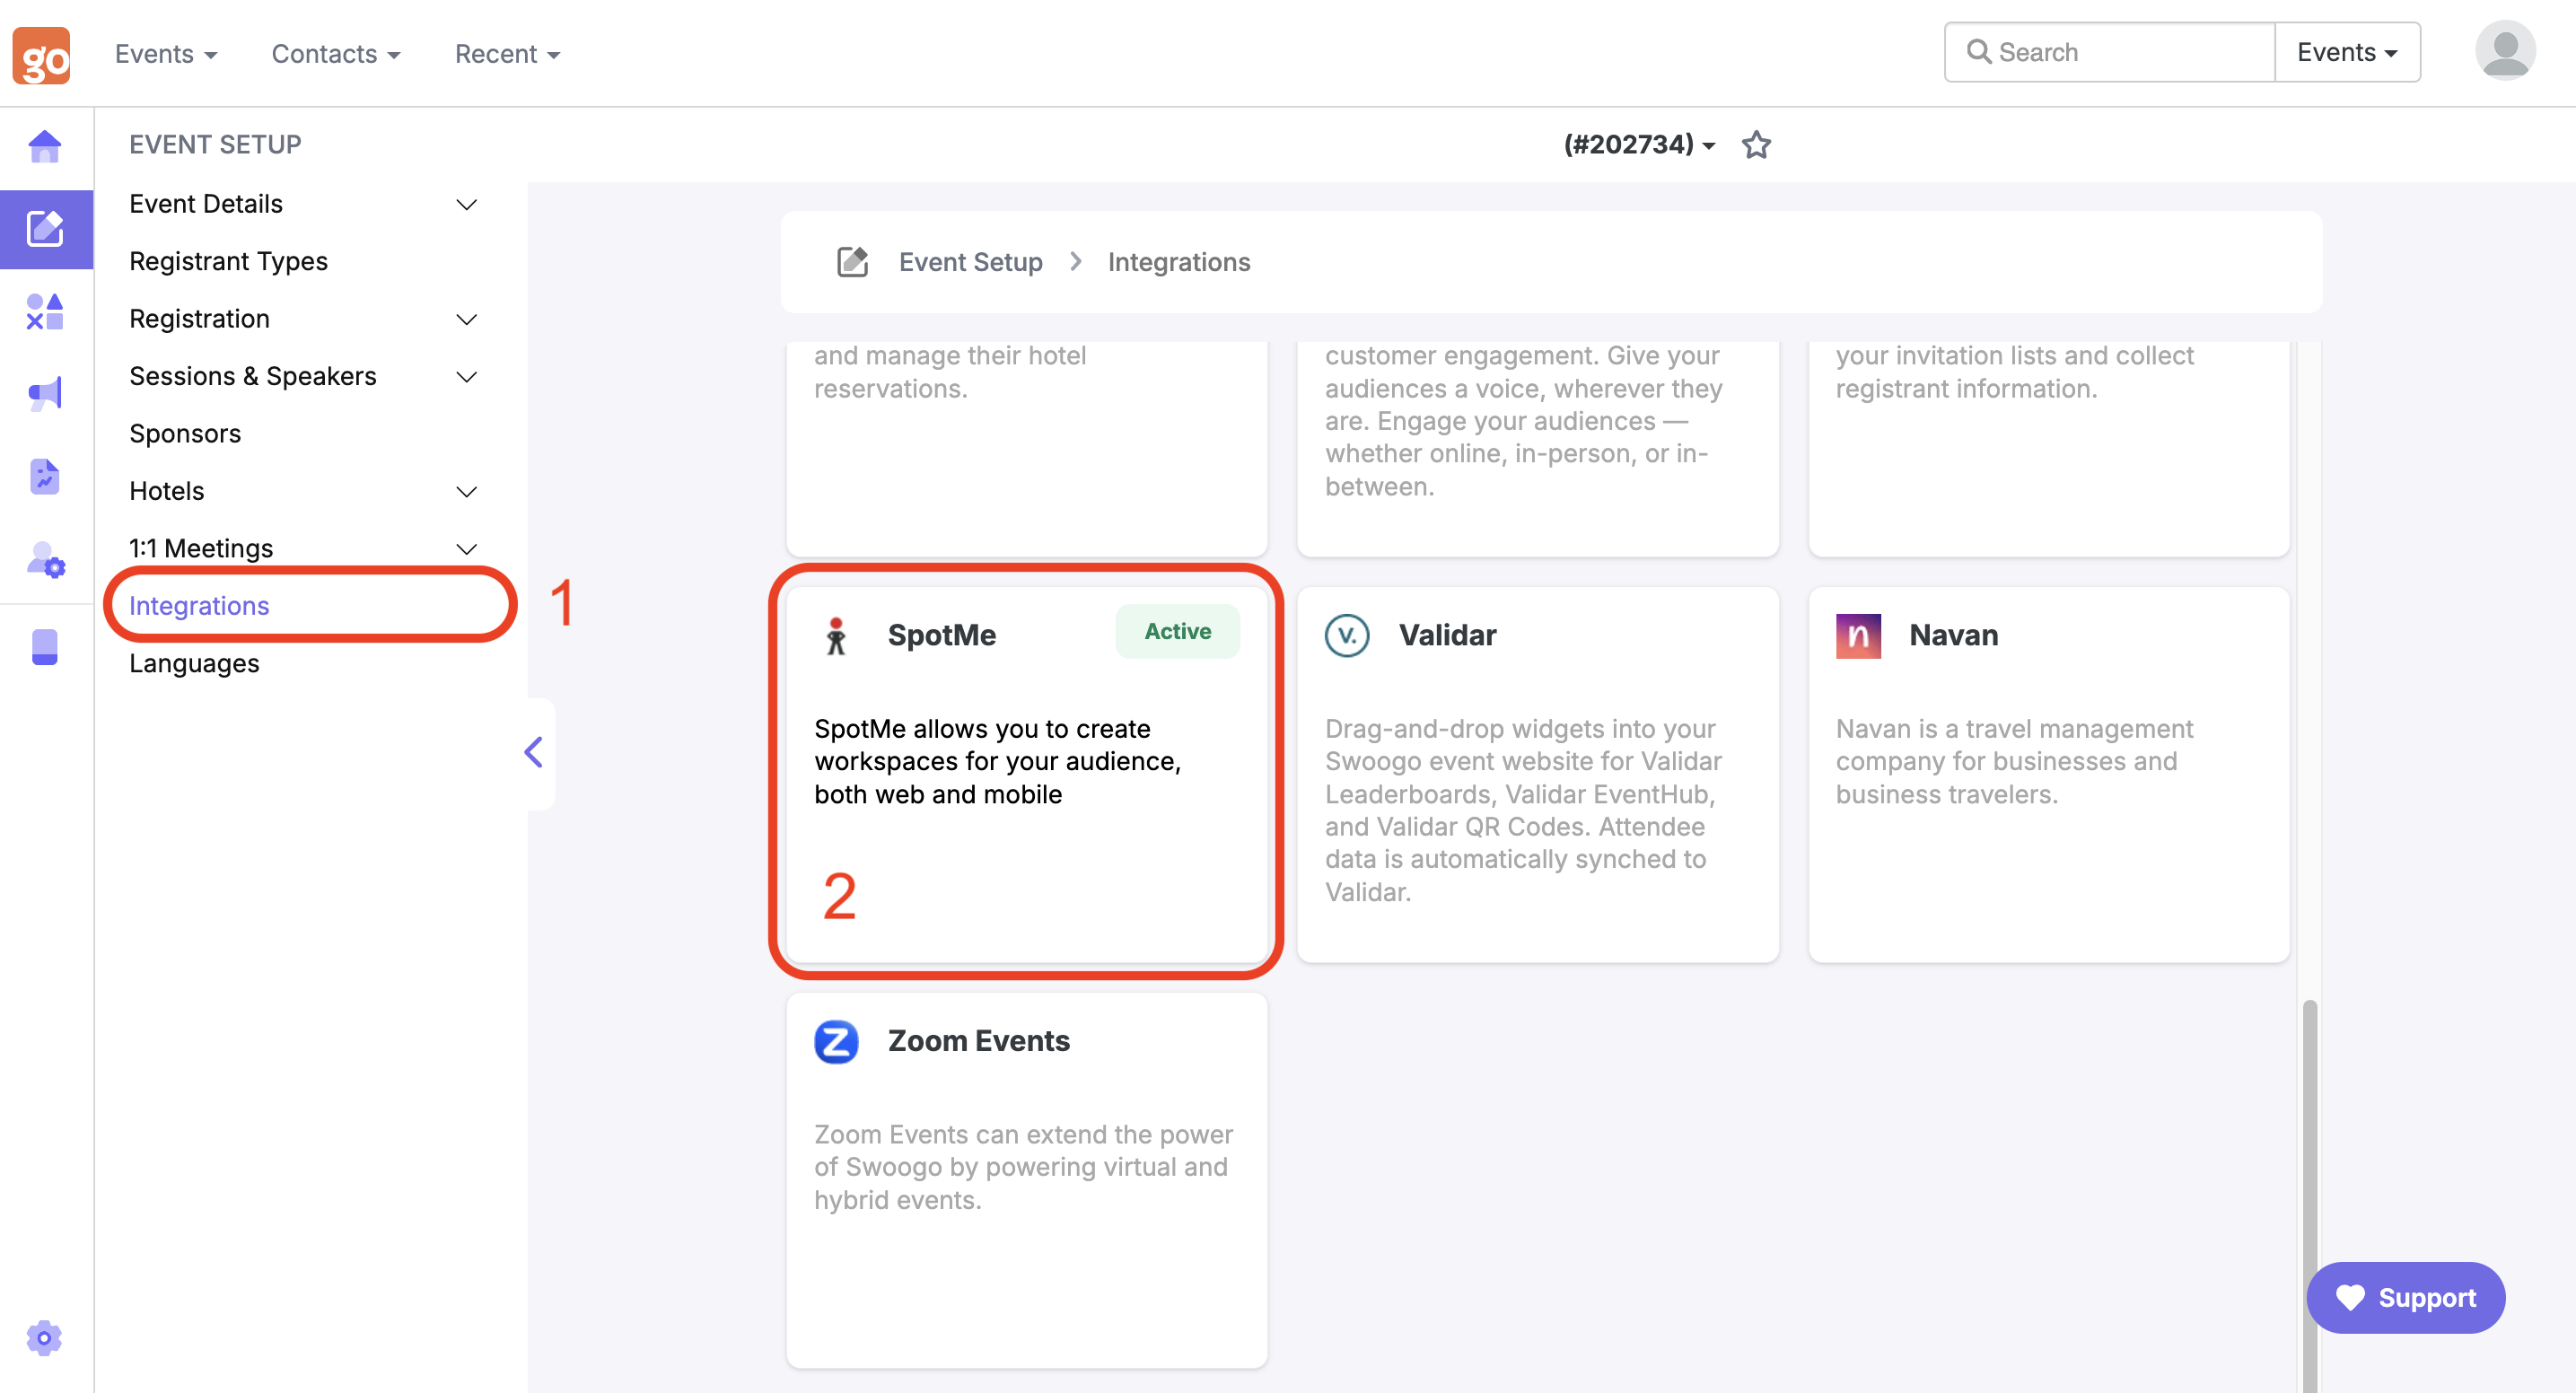This screenshot has height=1393, width=2576.
Task: Click the Zoom Events description text
Action: pos(1023,1168)
